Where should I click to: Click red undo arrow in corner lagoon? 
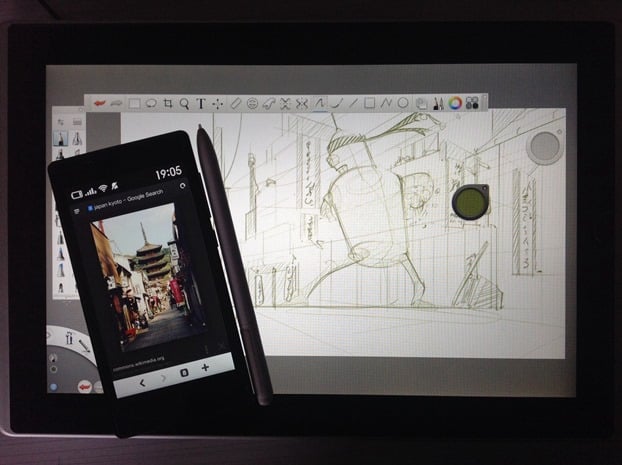pos(84,386)
